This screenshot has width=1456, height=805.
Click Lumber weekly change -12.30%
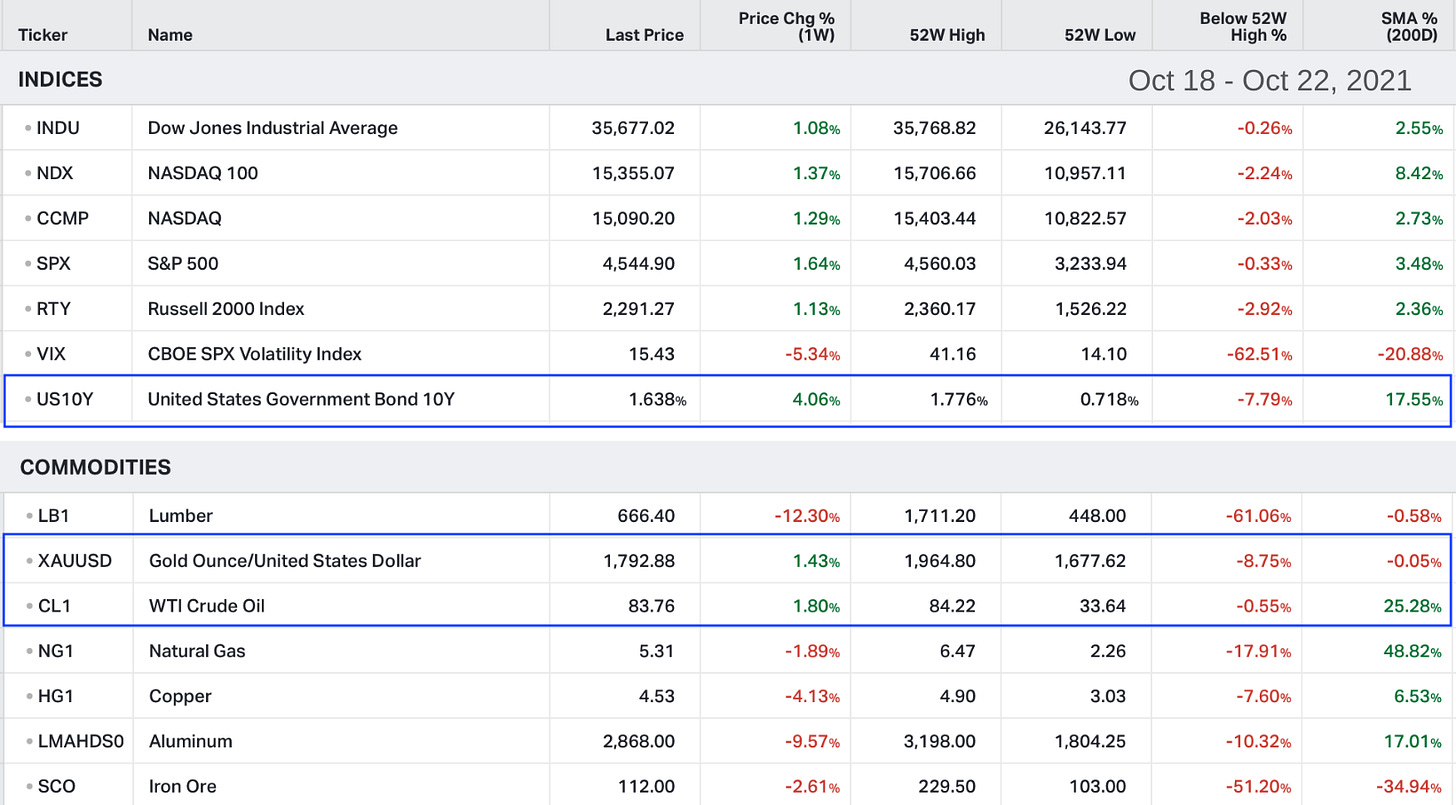coord(807,516)
